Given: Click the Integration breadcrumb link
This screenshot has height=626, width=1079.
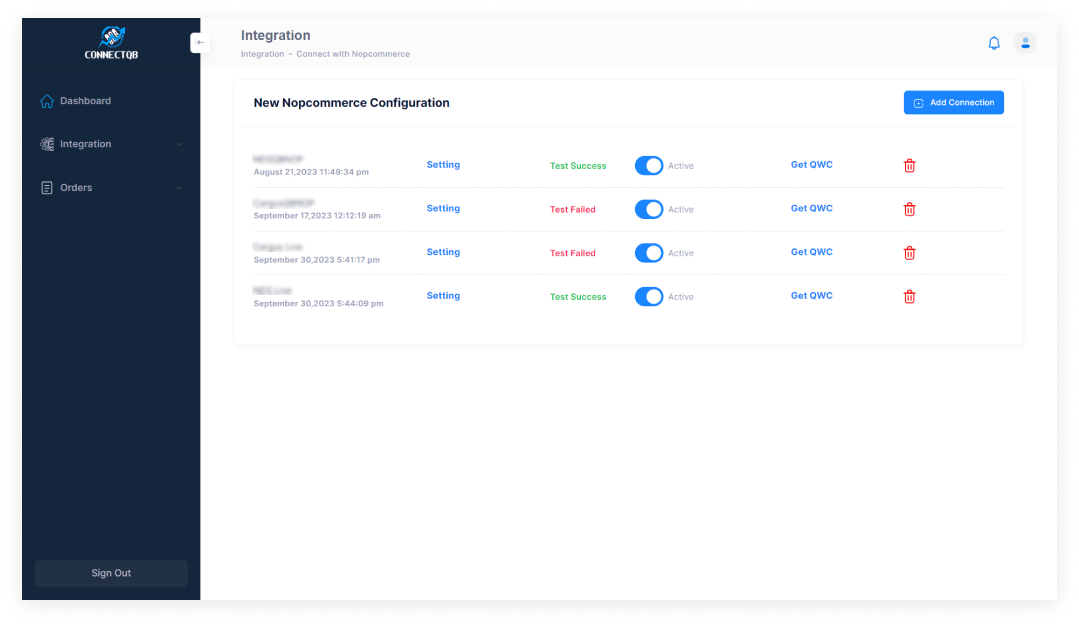Looking at the screenshot, I should pos(262,54).
